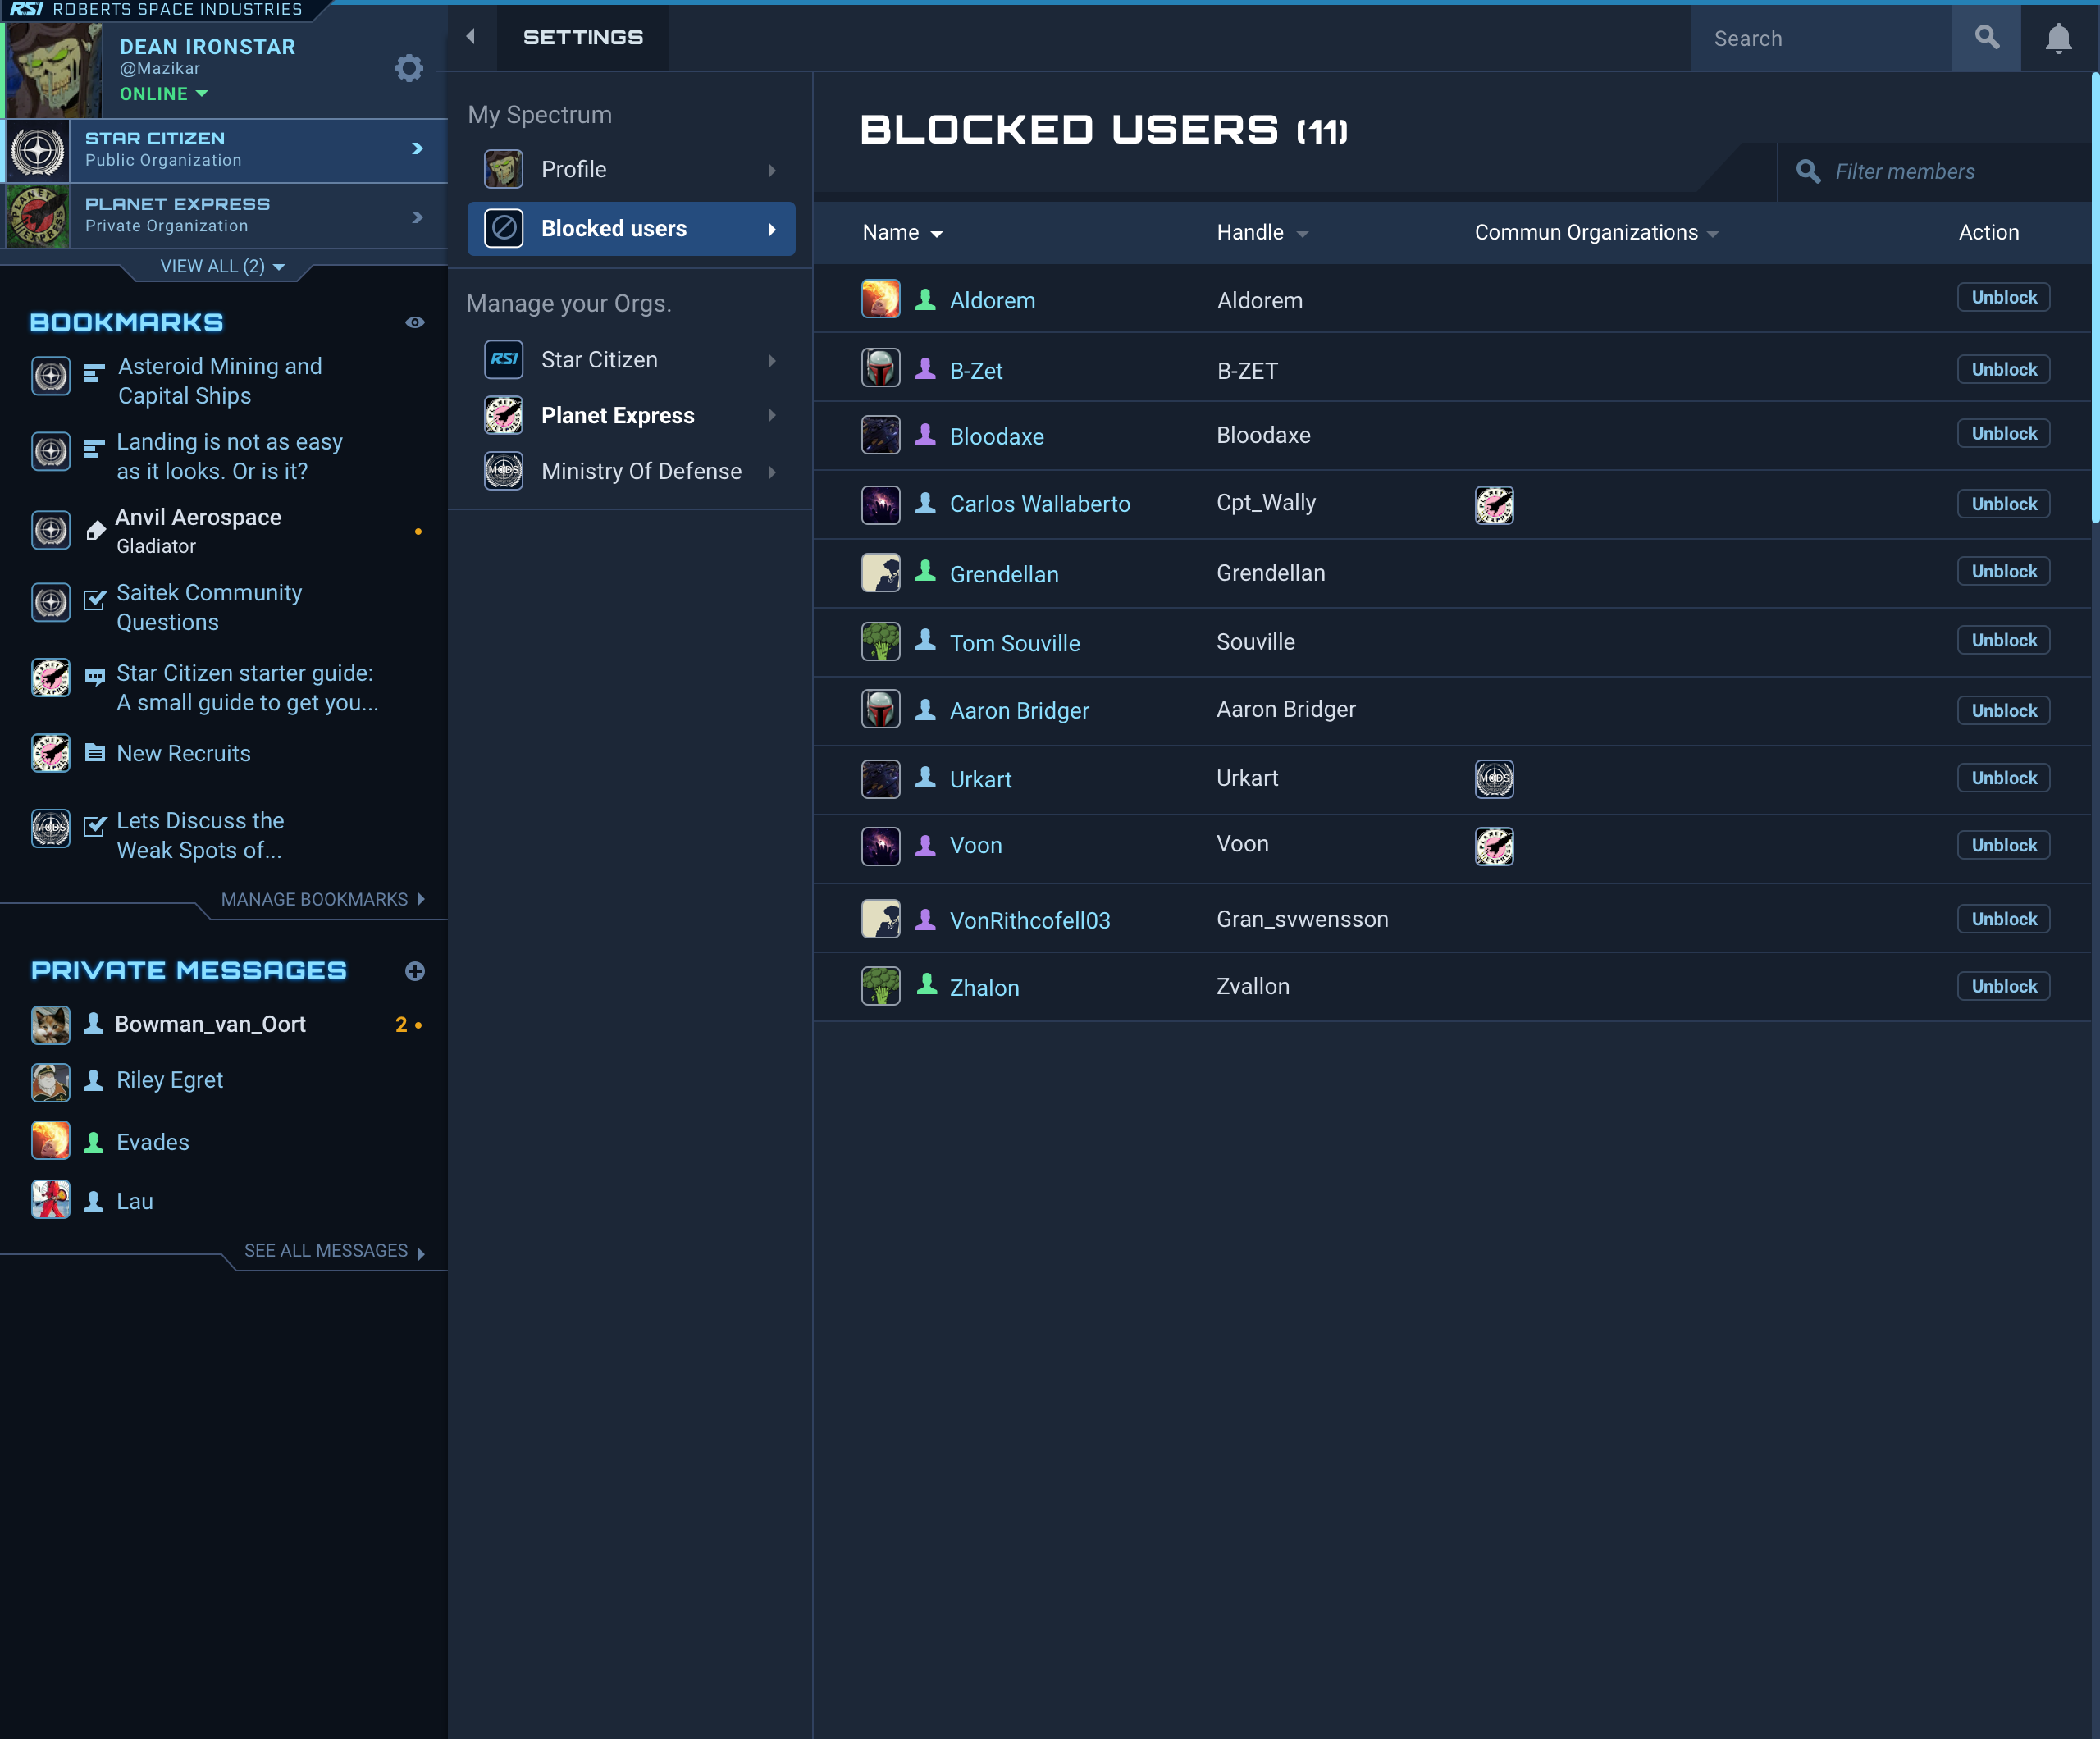Viewport: 2100px width, 1739px height.
Task: Click the Blocked users no-entry icon
Action: click(x=504, y=228)
